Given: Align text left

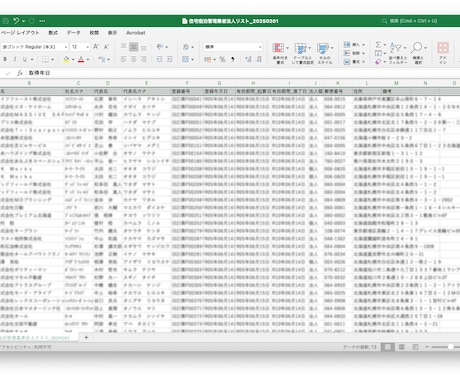Looking at the screenshot, I should tap(123, 59).
